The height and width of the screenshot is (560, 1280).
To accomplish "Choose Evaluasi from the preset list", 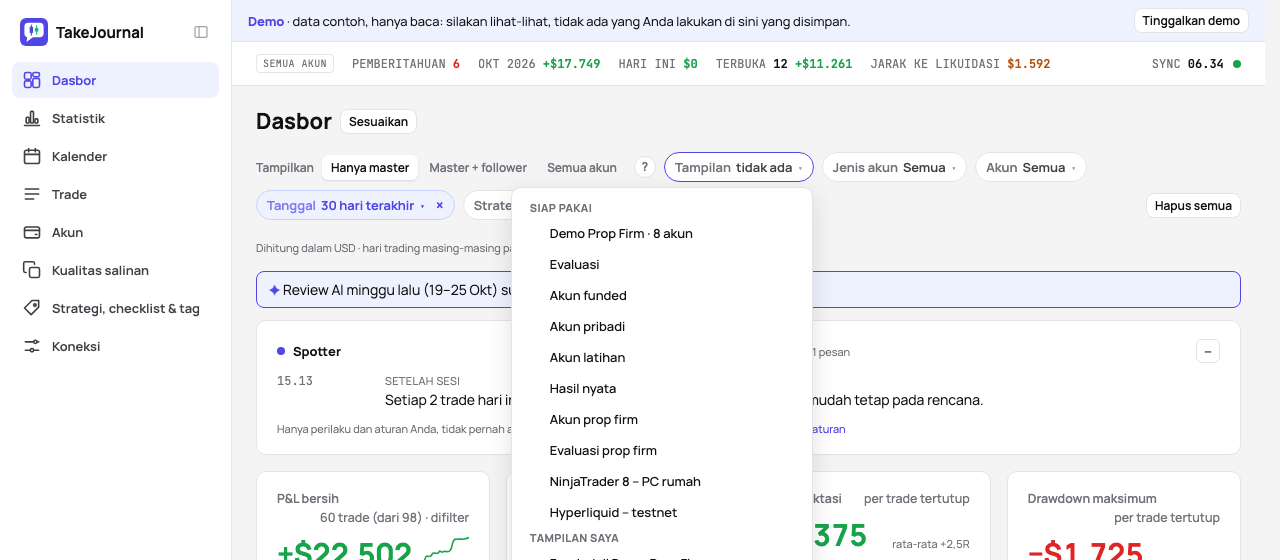I will [662, 264].
